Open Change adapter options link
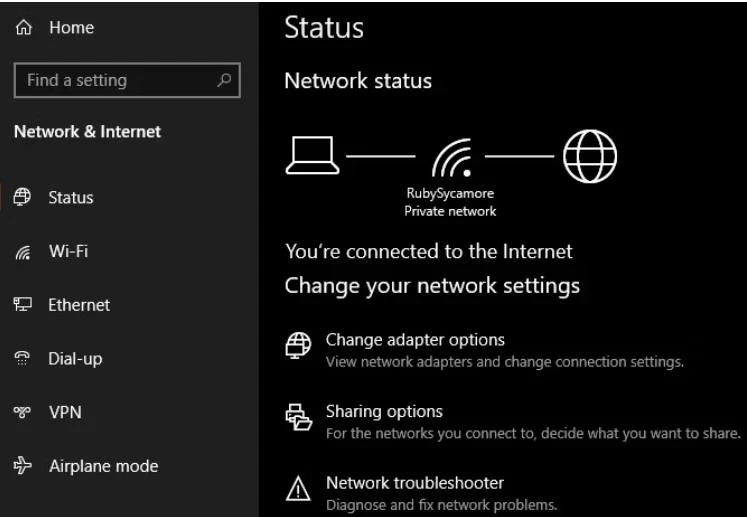Screen dimensions: 747x517 [415, 340]
